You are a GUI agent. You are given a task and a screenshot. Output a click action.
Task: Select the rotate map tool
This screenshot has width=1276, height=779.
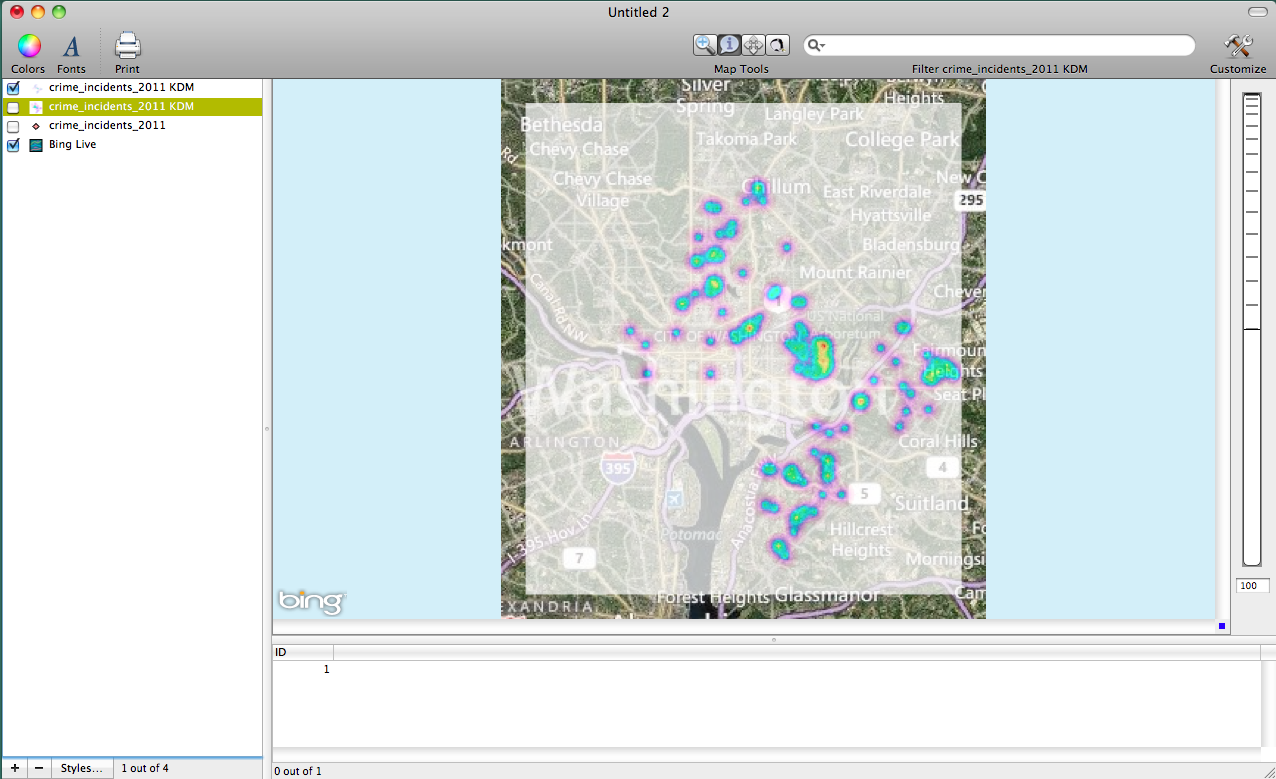click(x=777, y=45)
